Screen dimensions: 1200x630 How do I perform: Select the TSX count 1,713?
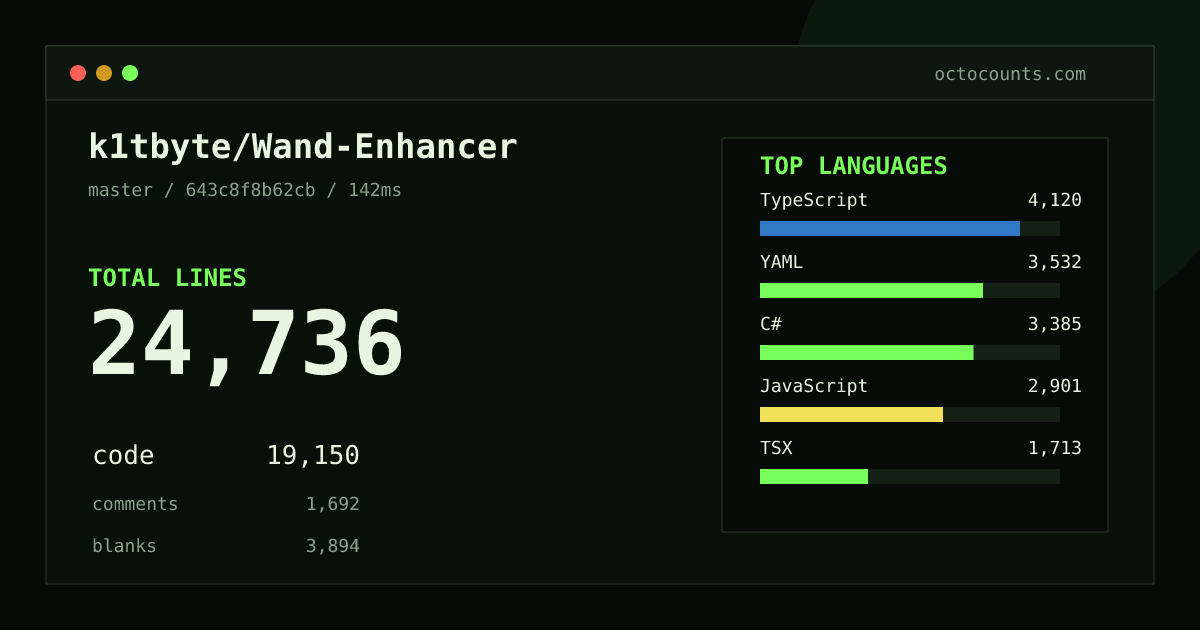pos(1055,448)
